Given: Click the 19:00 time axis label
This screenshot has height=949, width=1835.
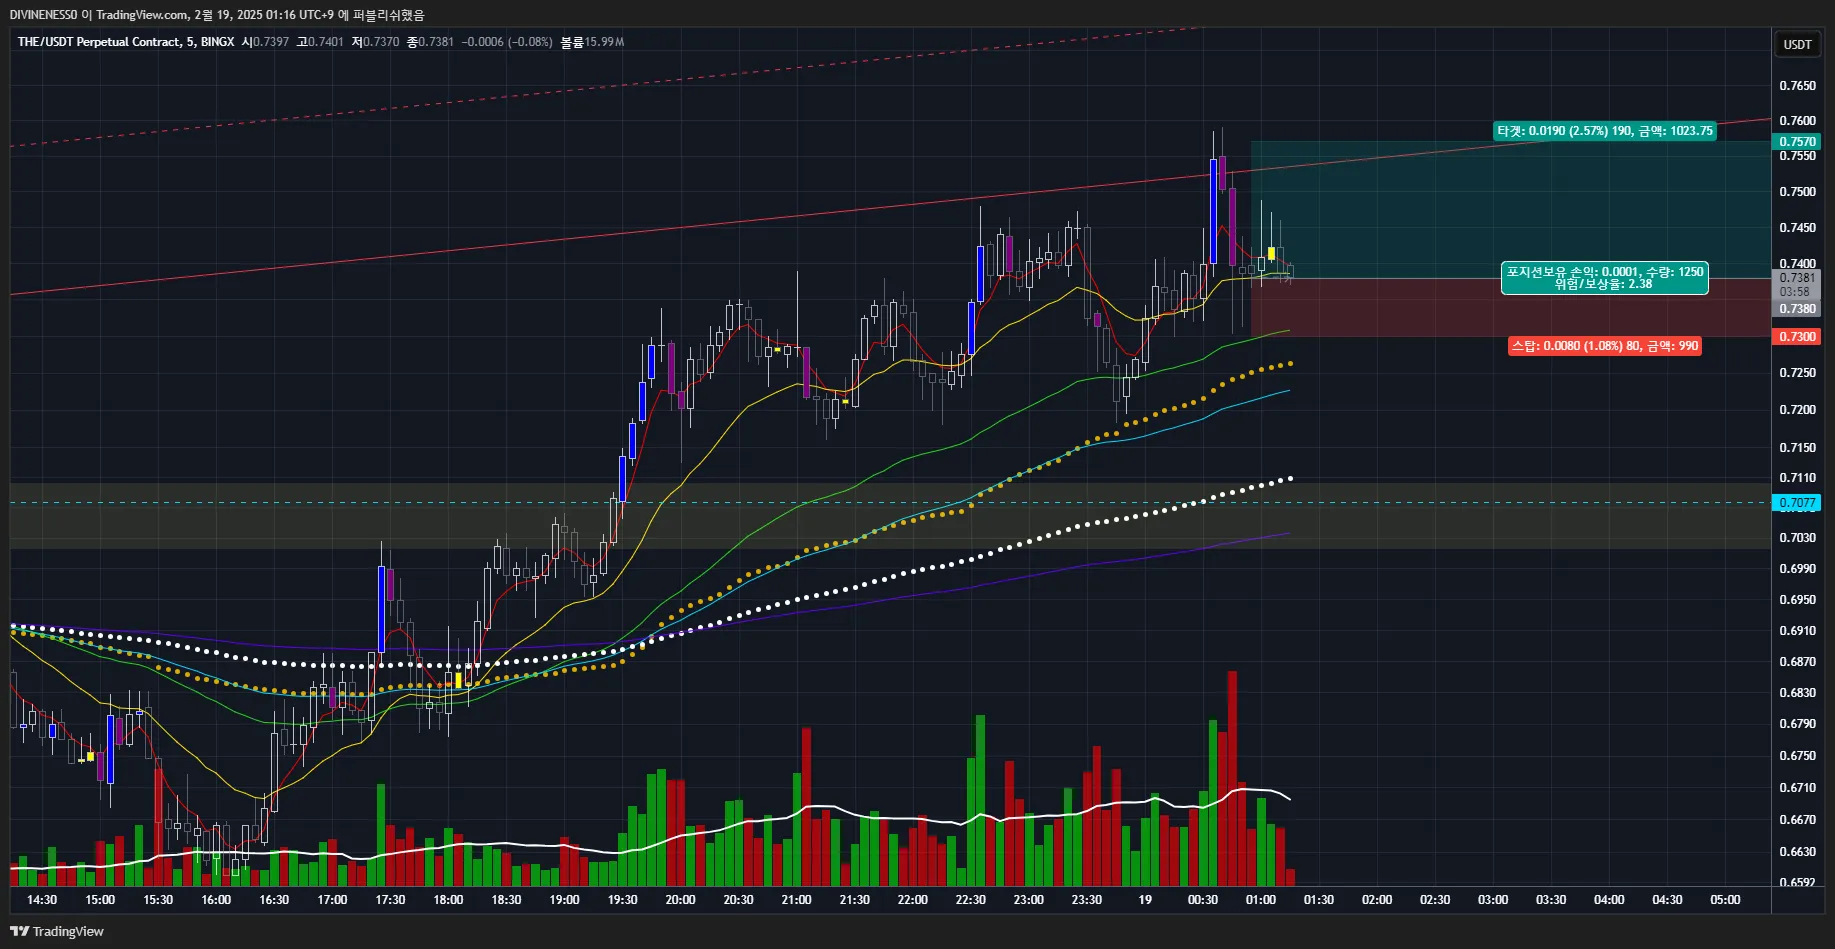Looking at the screenshot, I should [564, 900].
